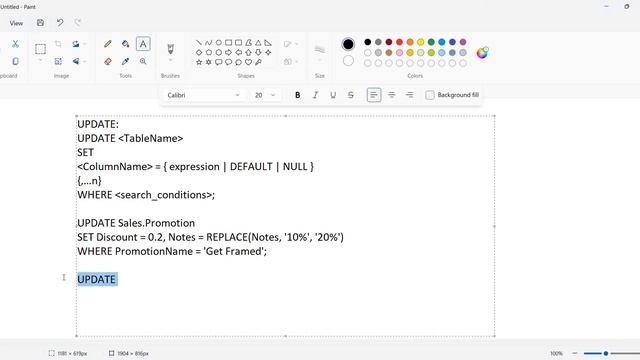Viewport: 640px width, 360px height.
Task: Toggle Strikethrough formatting
Action: (351, 95)
